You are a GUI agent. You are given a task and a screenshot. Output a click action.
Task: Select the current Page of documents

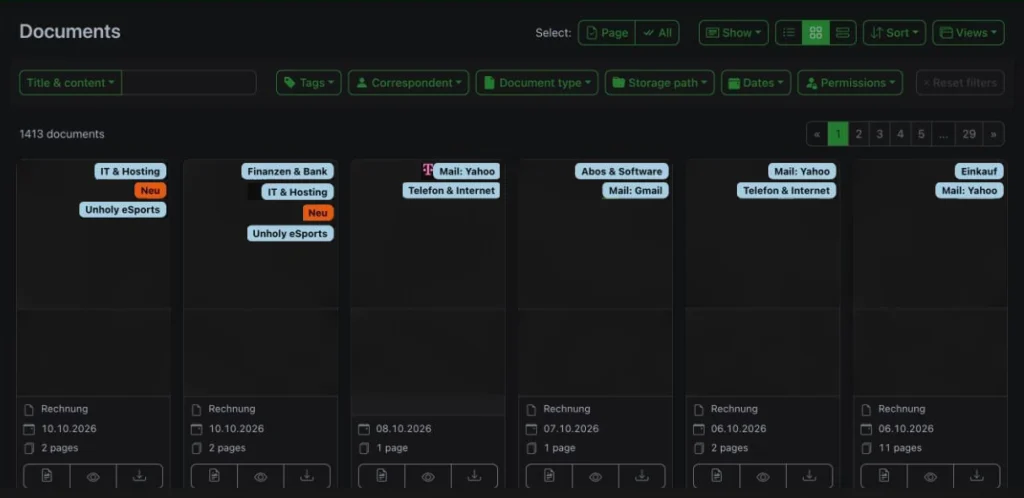point(607,33)
